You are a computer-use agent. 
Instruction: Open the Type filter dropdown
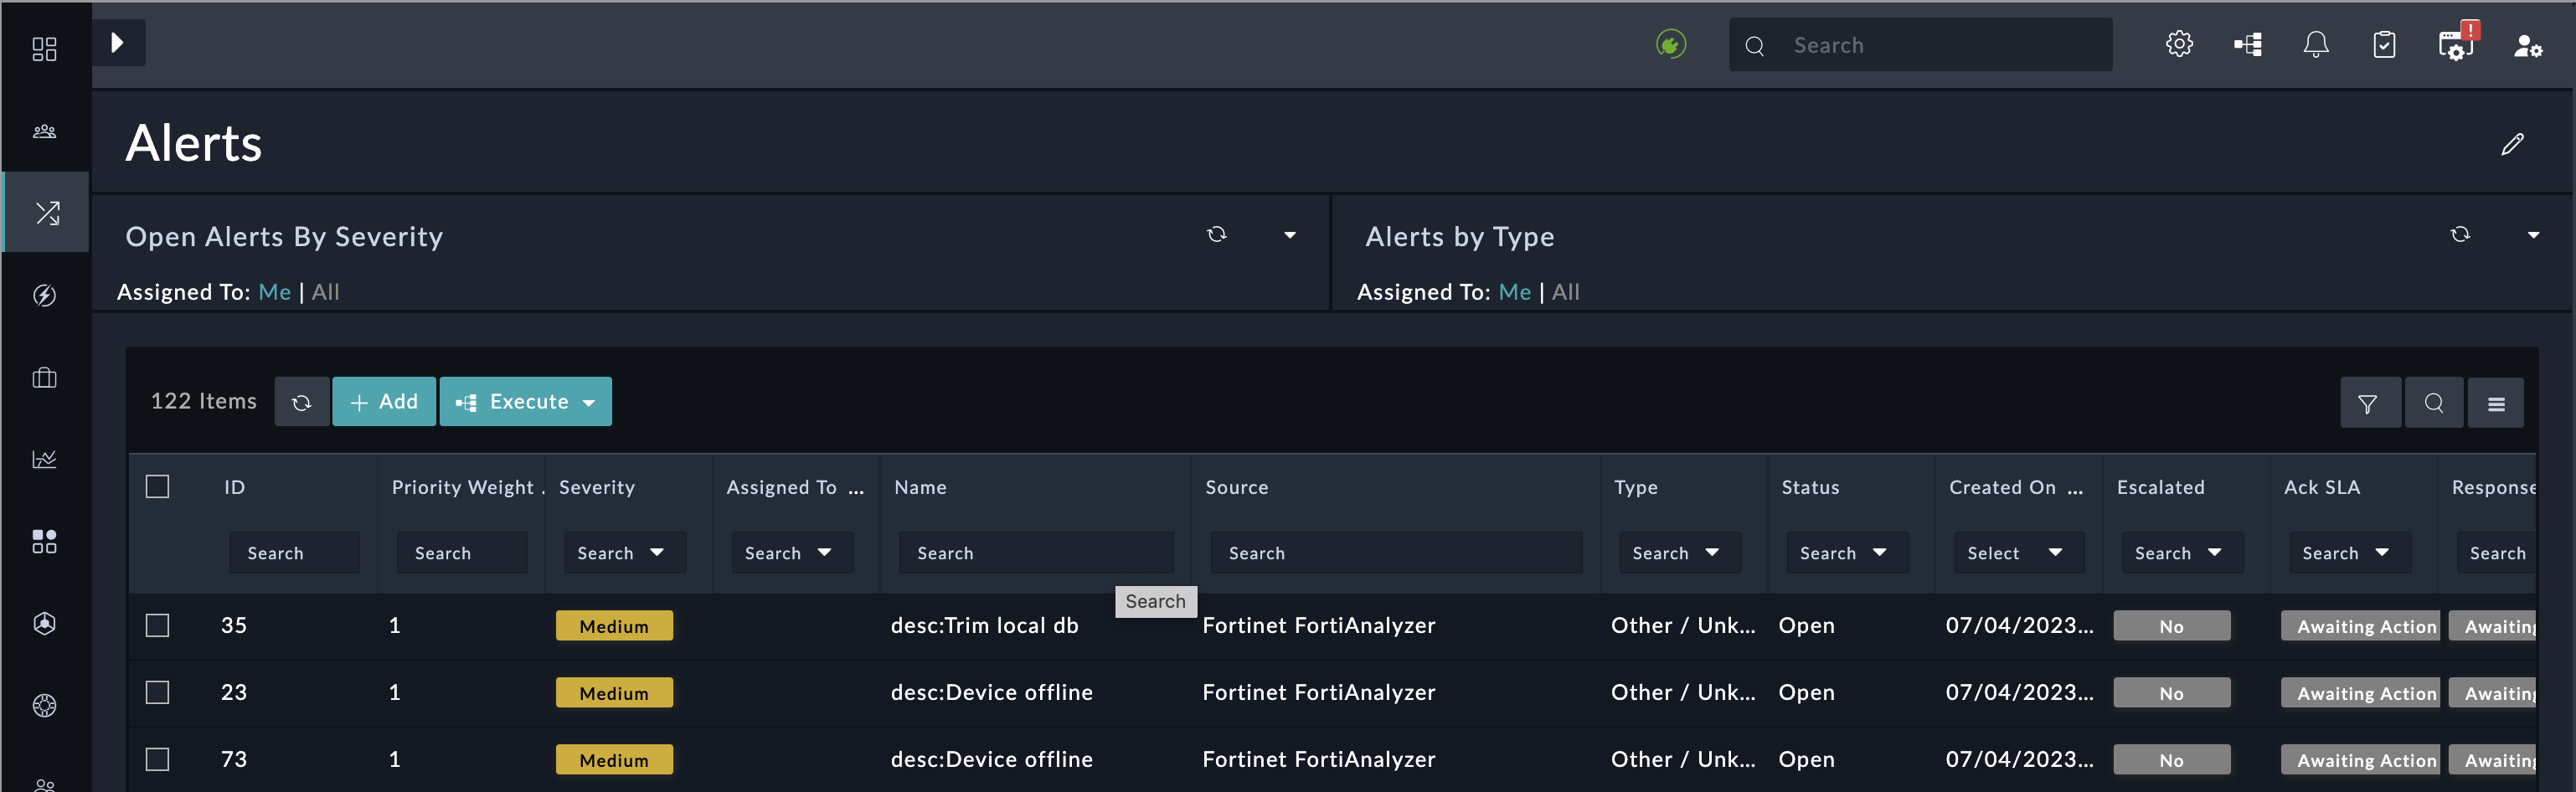pos(1680,553)
